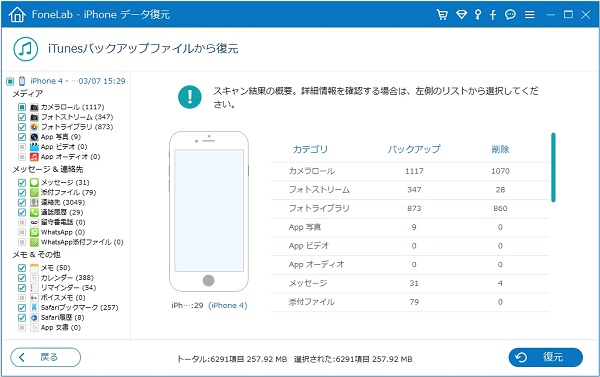This screenshot has height=377, width=600.
Task: Click the 添付ファイル attachment icon
Action: pyautogui.click(x=34, y=193)
